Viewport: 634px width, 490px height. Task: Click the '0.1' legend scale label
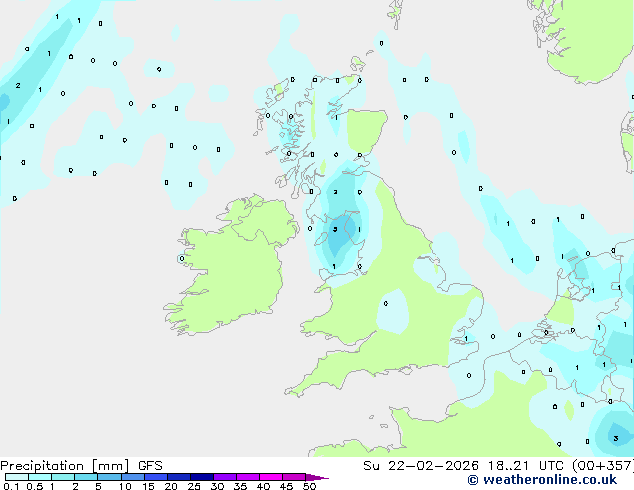pos(11,486)
